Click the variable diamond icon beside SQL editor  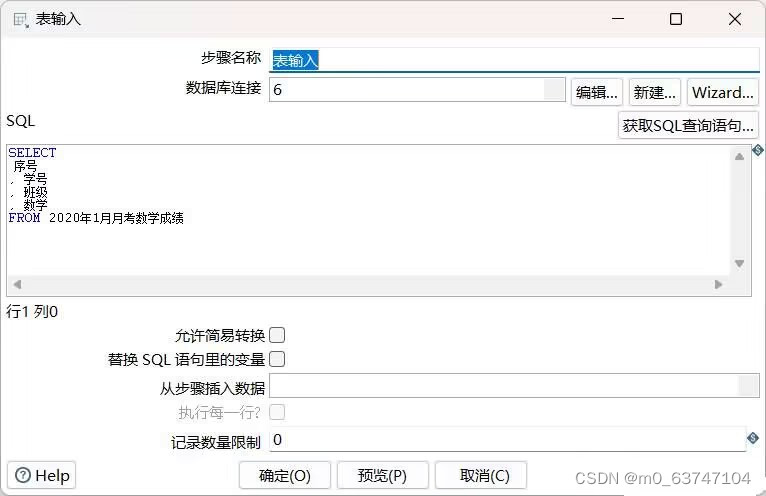tap(758, 150)
